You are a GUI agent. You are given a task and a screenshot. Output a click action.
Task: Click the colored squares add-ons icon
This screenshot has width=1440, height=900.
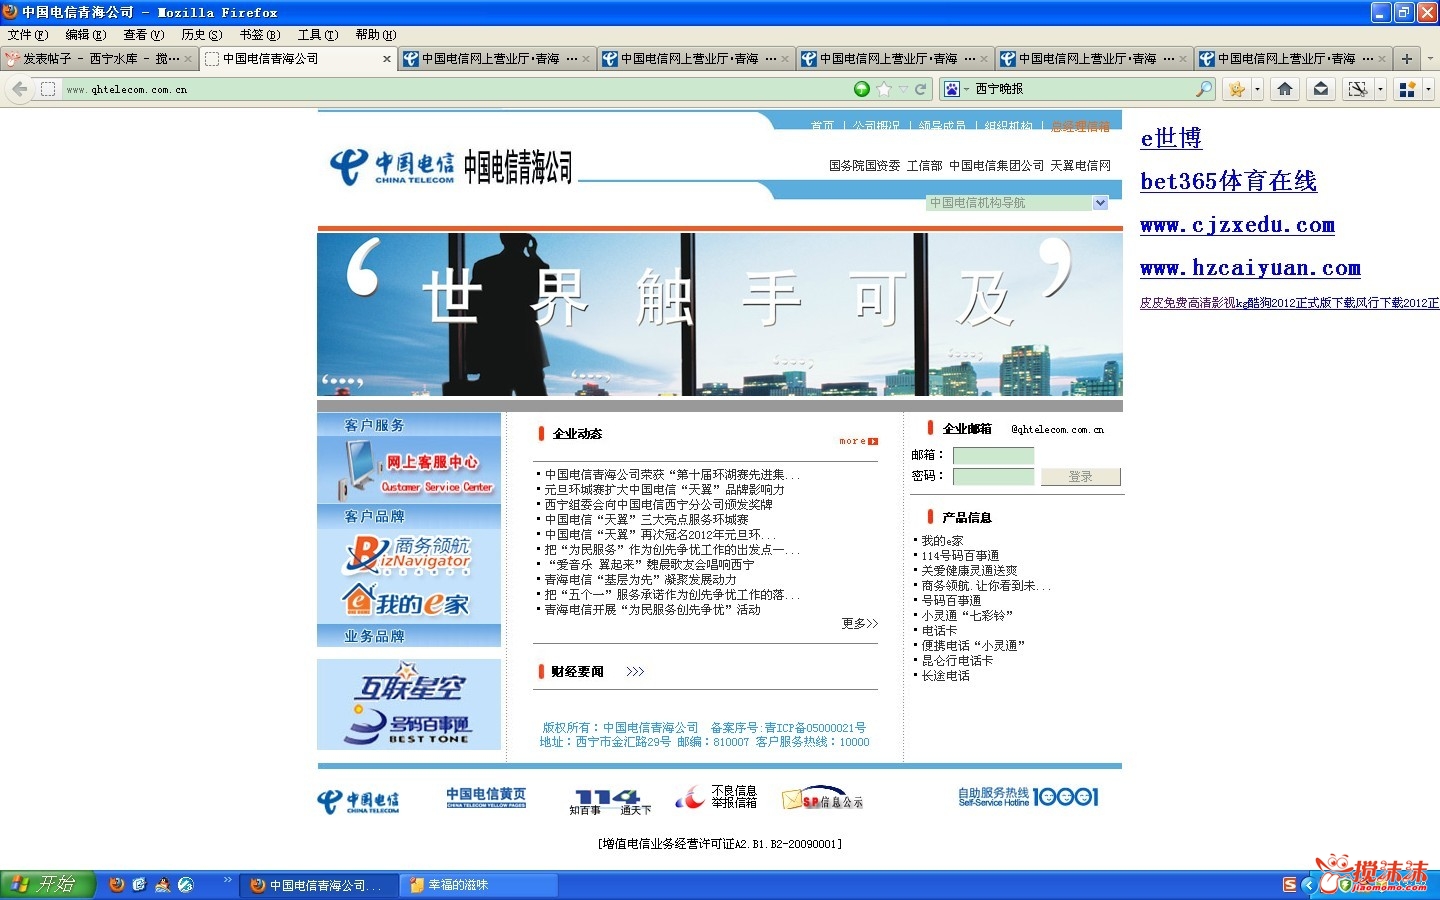coord(1407,89)
